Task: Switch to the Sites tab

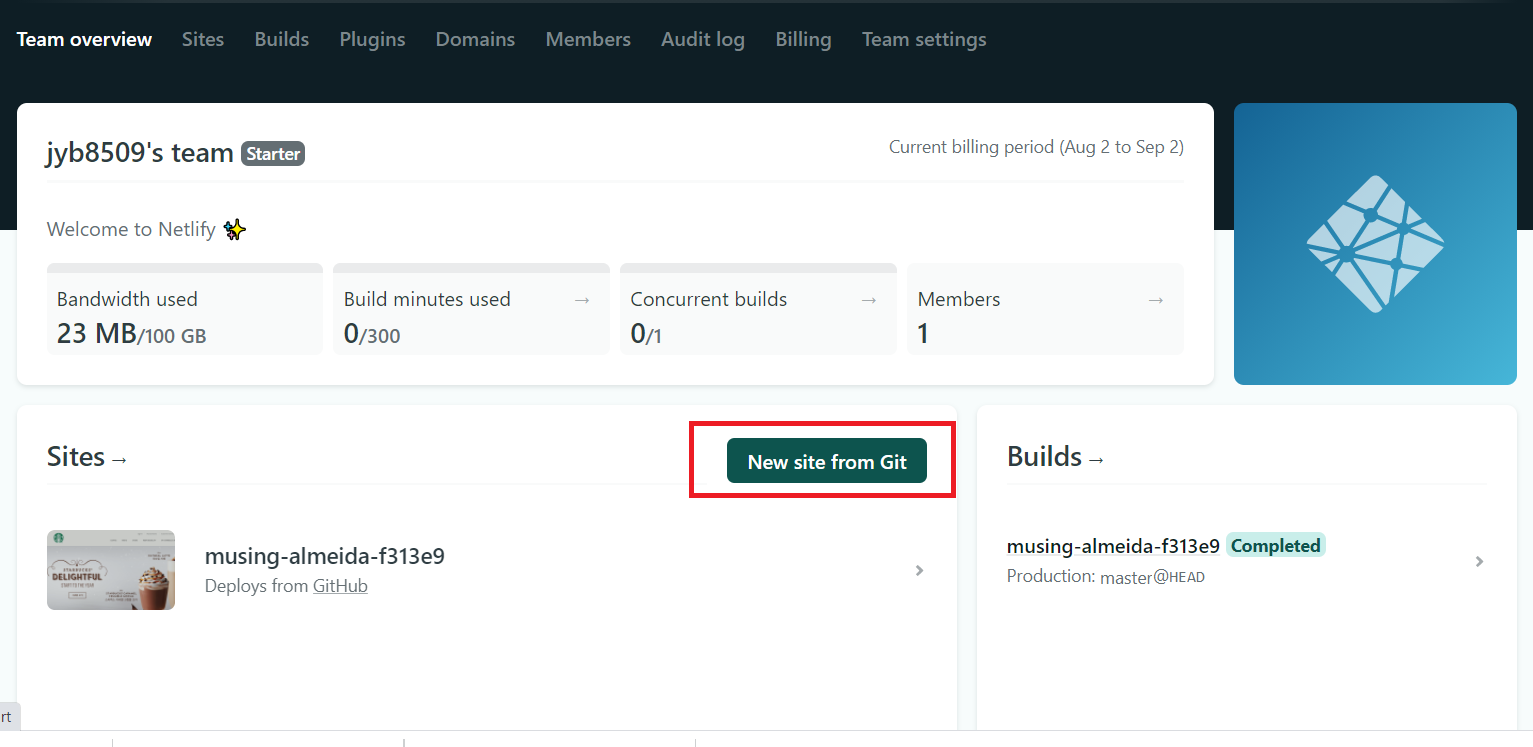Action: (x=203, y=39)
